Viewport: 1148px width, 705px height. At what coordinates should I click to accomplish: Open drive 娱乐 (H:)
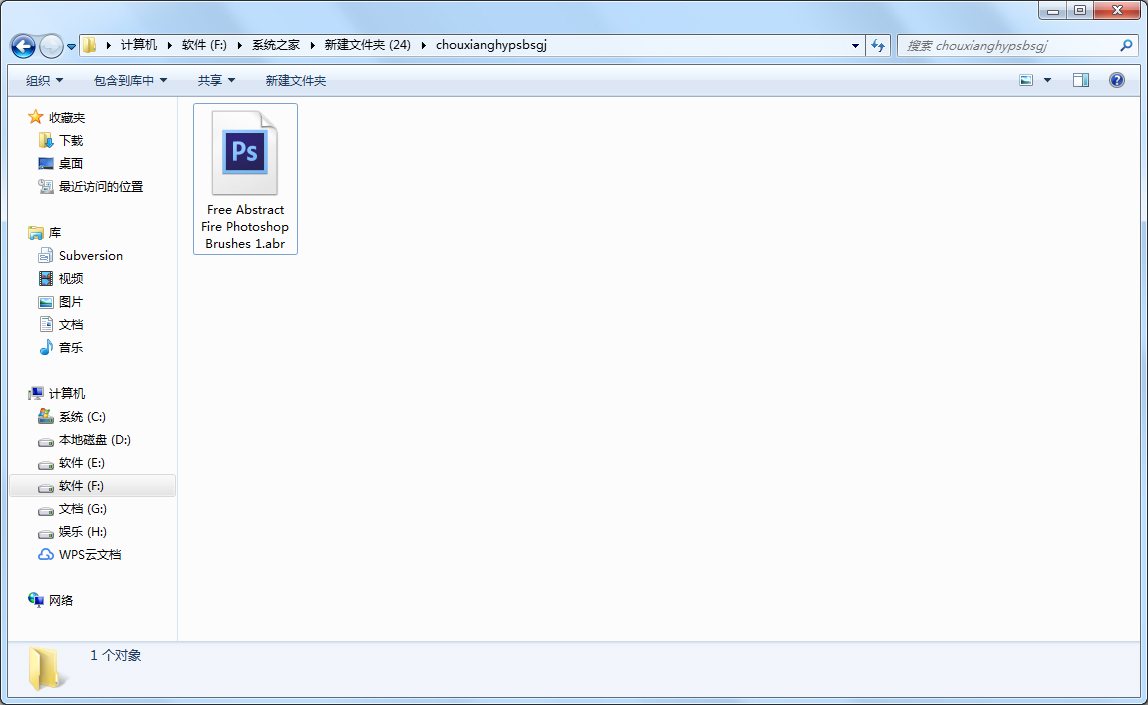[x=83, y=531]
